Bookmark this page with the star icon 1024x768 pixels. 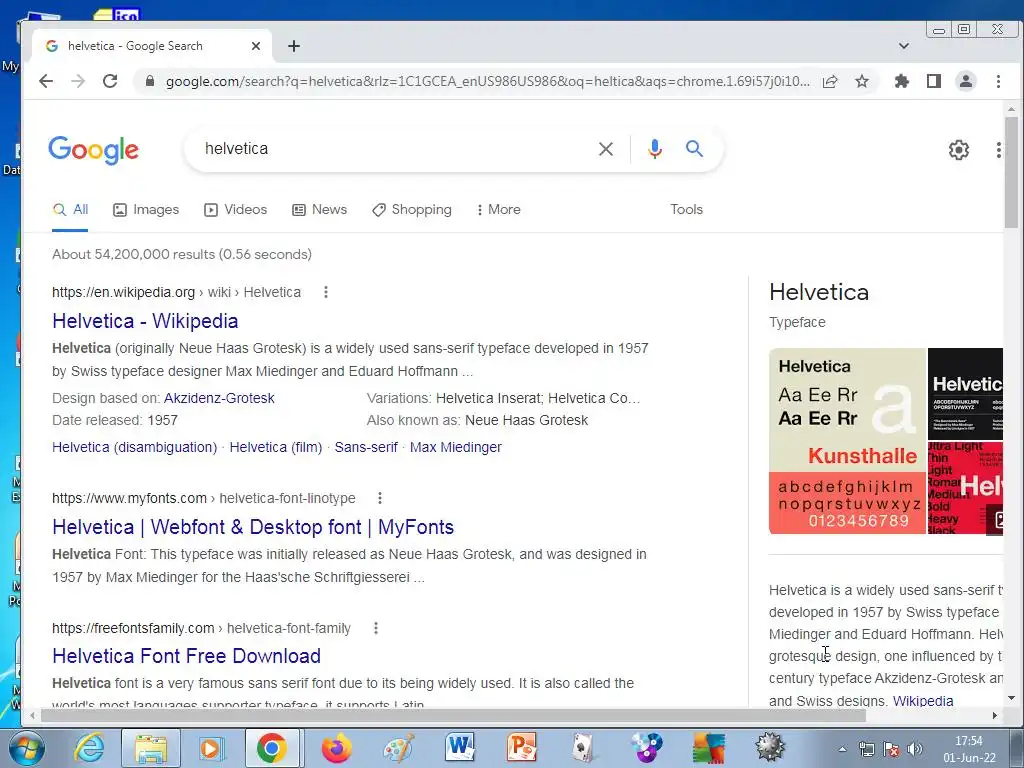pyautogui.click(x=862, y=81)
